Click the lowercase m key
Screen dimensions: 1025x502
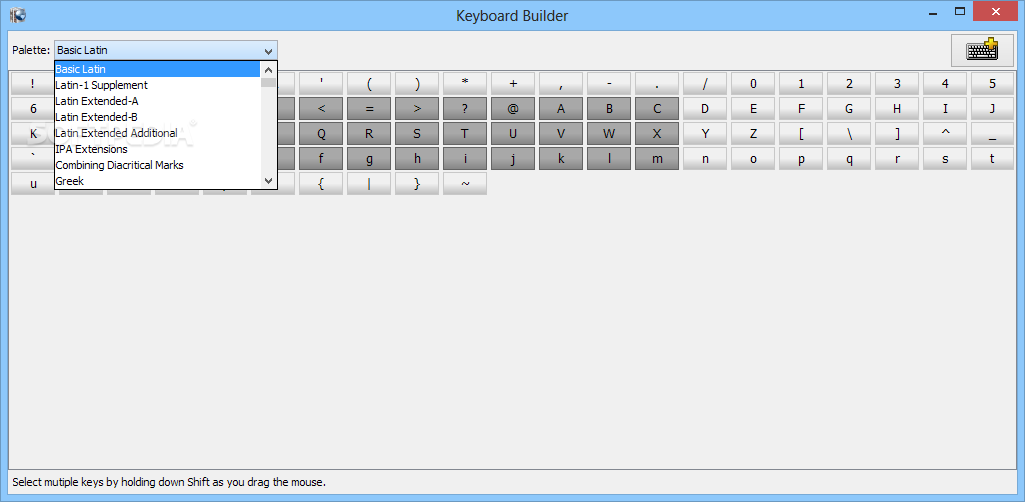(657, 158)
